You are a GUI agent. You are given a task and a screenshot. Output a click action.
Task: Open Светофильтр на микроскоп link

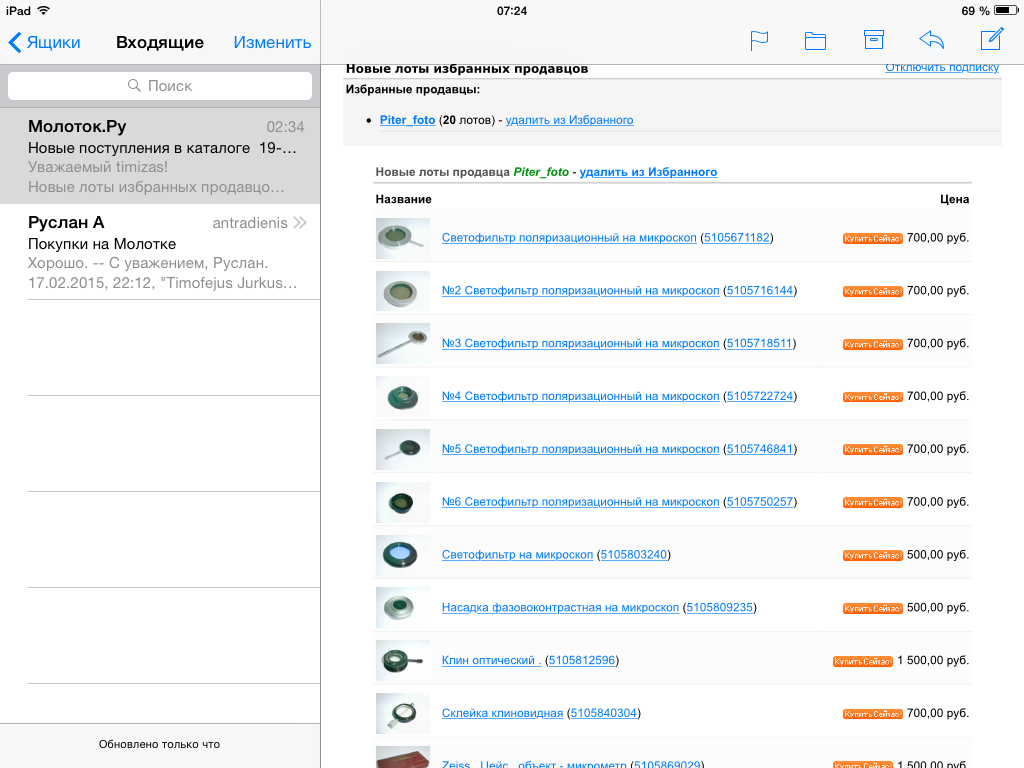click(517, 555)
